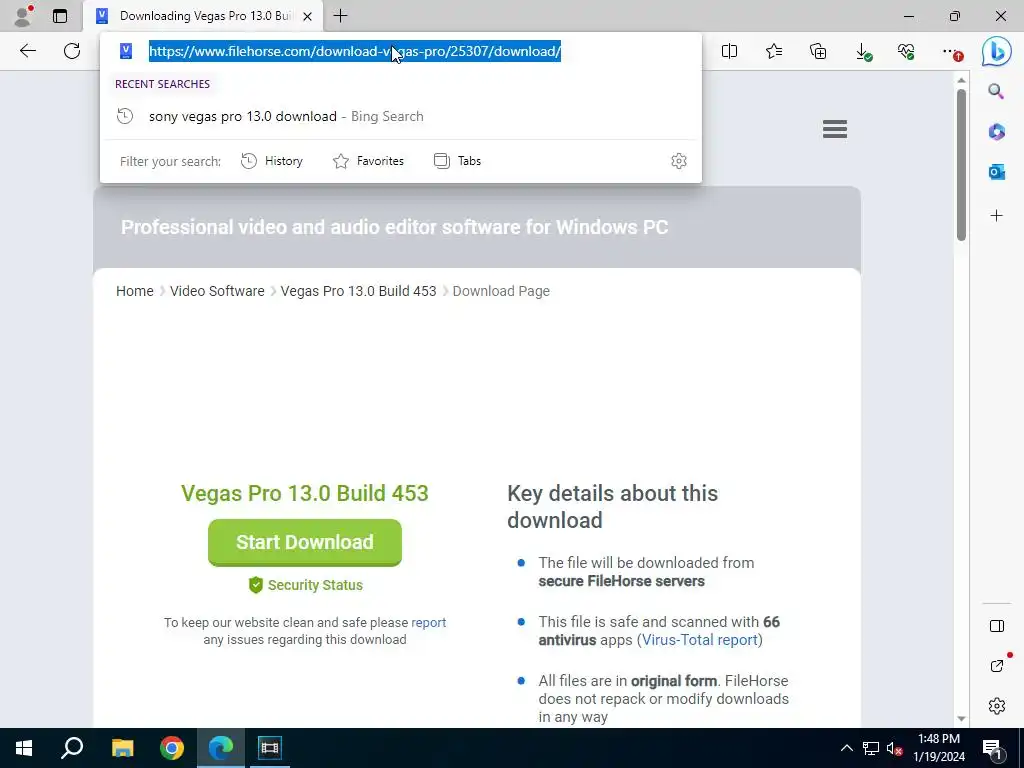Screen dimensions: 1024x768
Task: Open the Collections toolbar icon
Action: (818, 51)
